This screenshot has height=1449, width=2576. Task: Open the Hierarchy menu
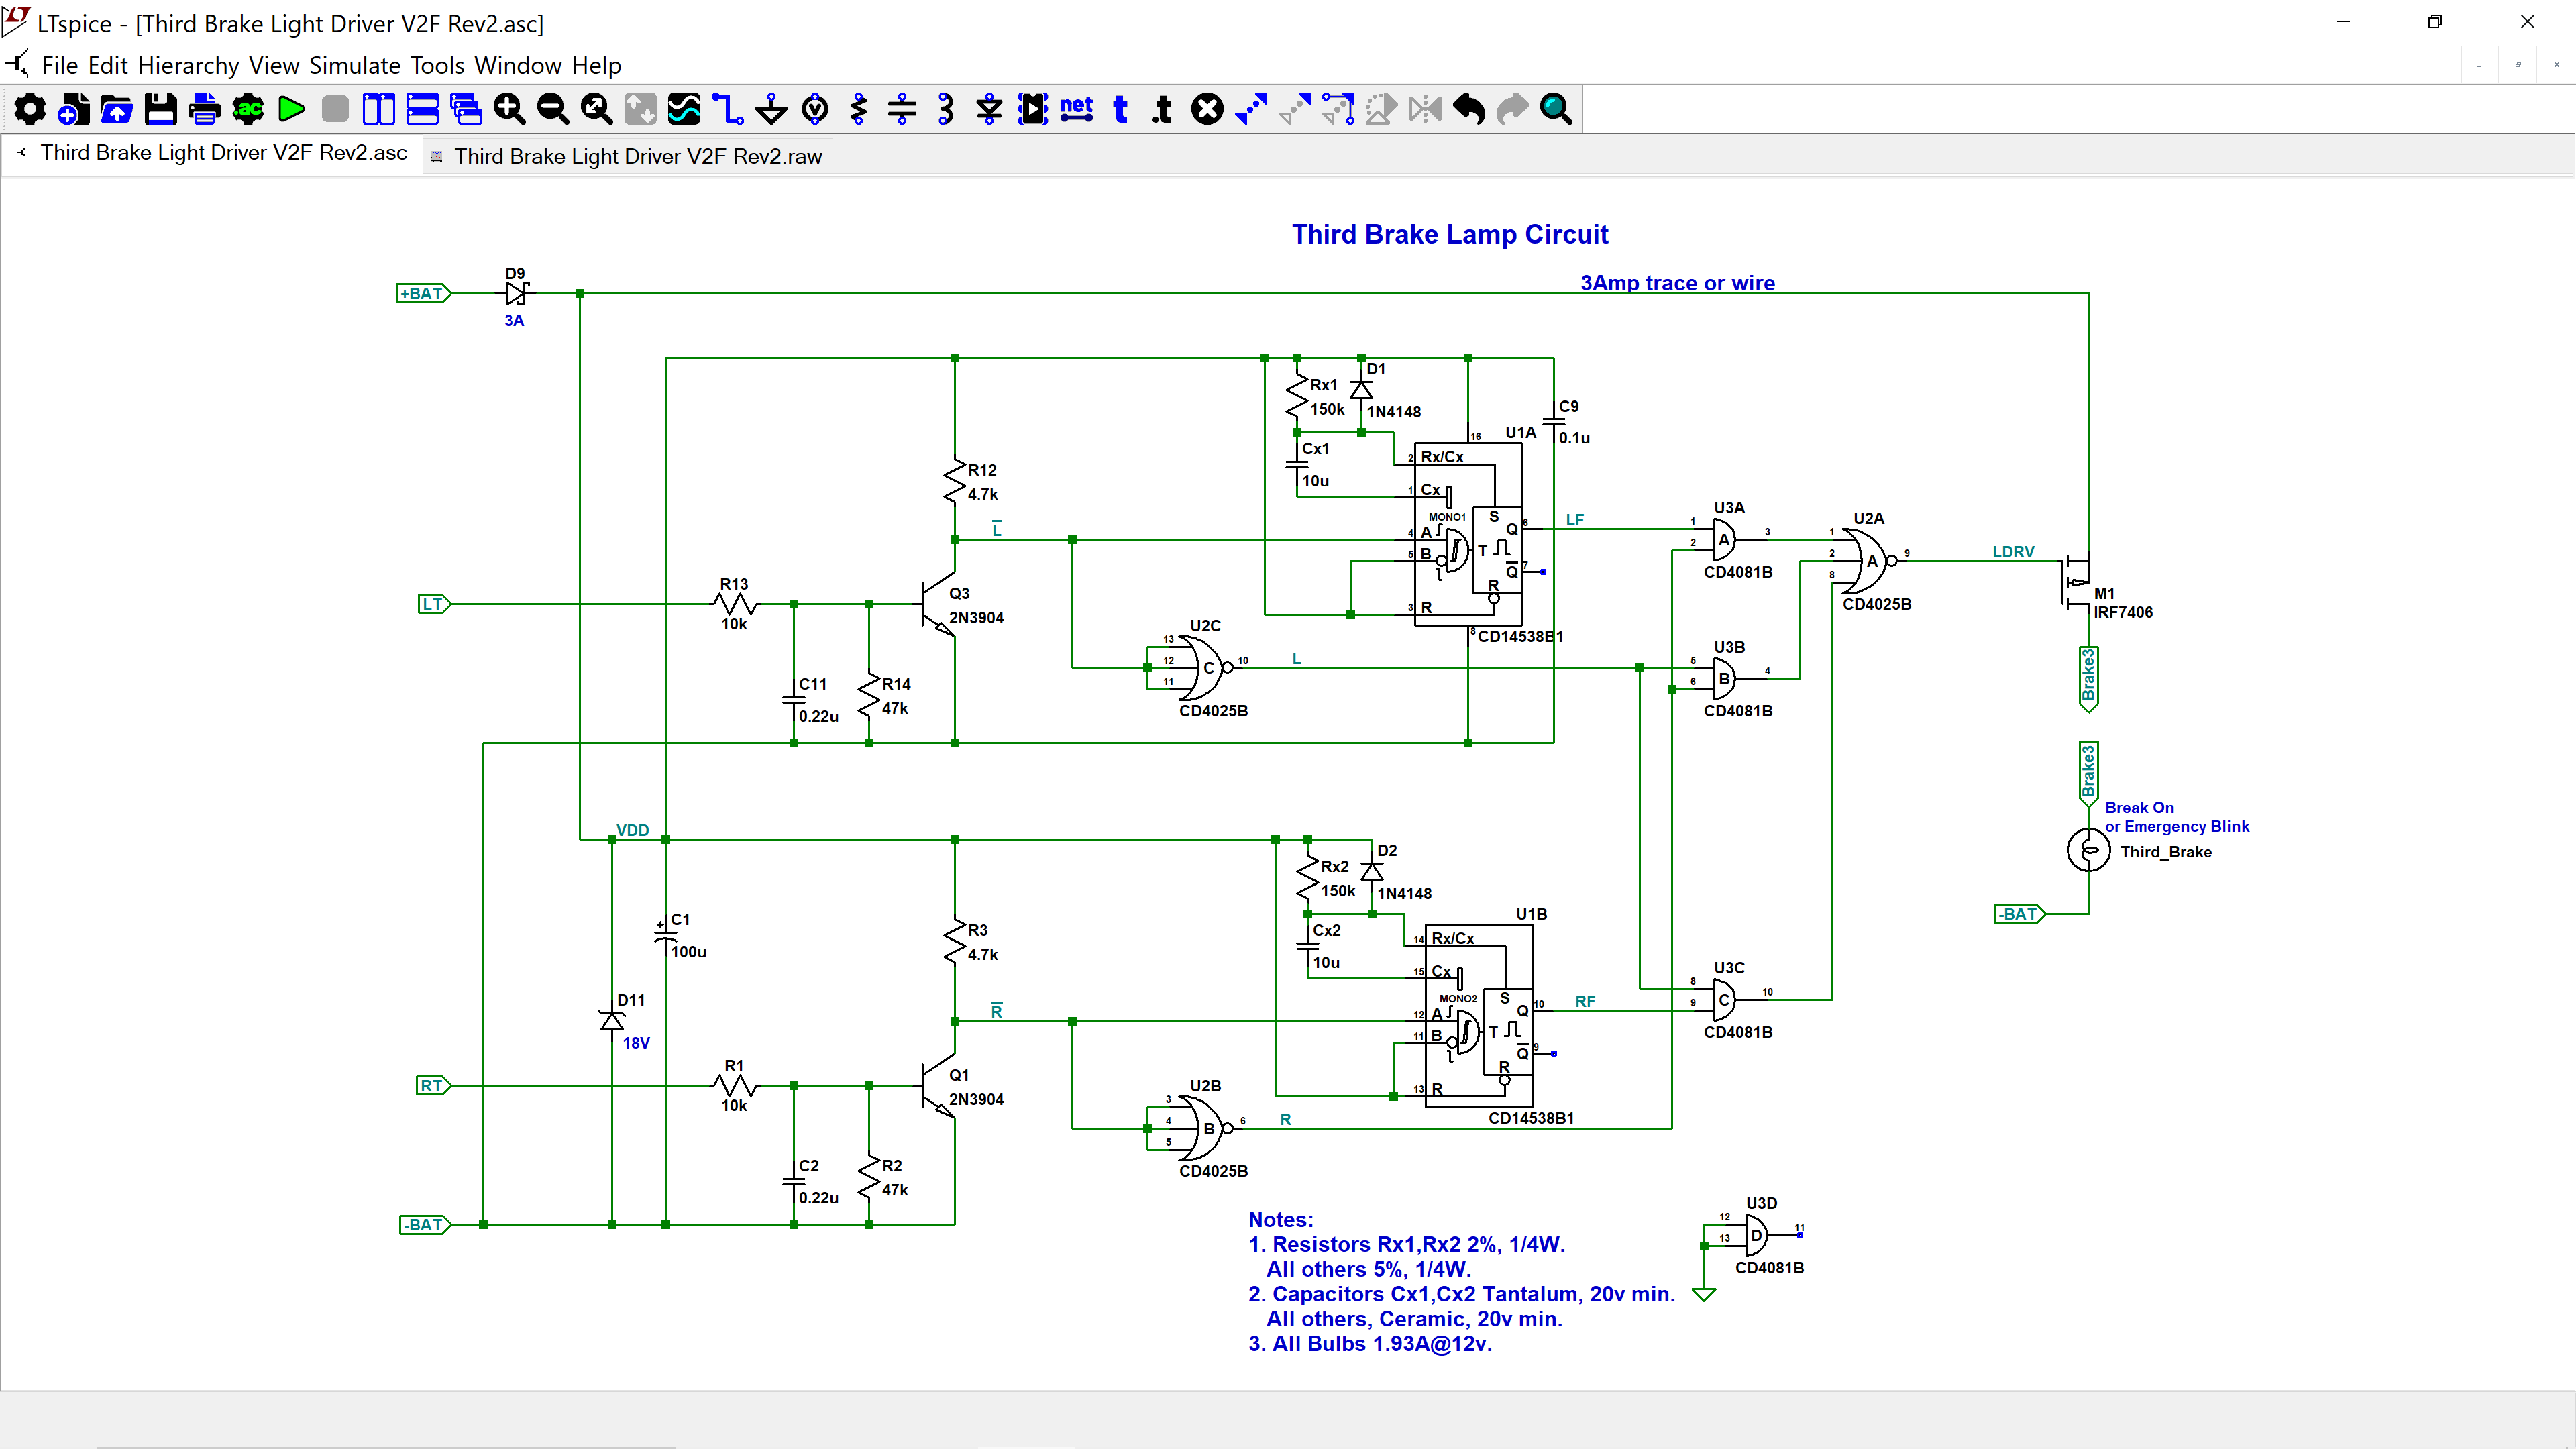tap(189, 66)
